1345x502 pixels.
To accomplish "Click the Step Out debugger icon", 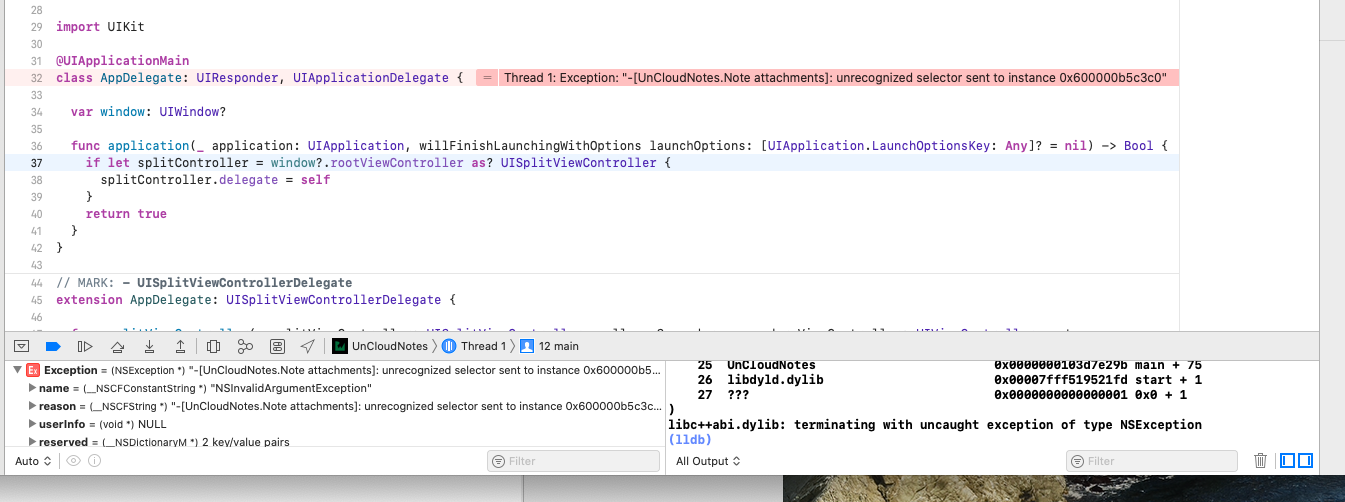I will click(x=180, y=346).
